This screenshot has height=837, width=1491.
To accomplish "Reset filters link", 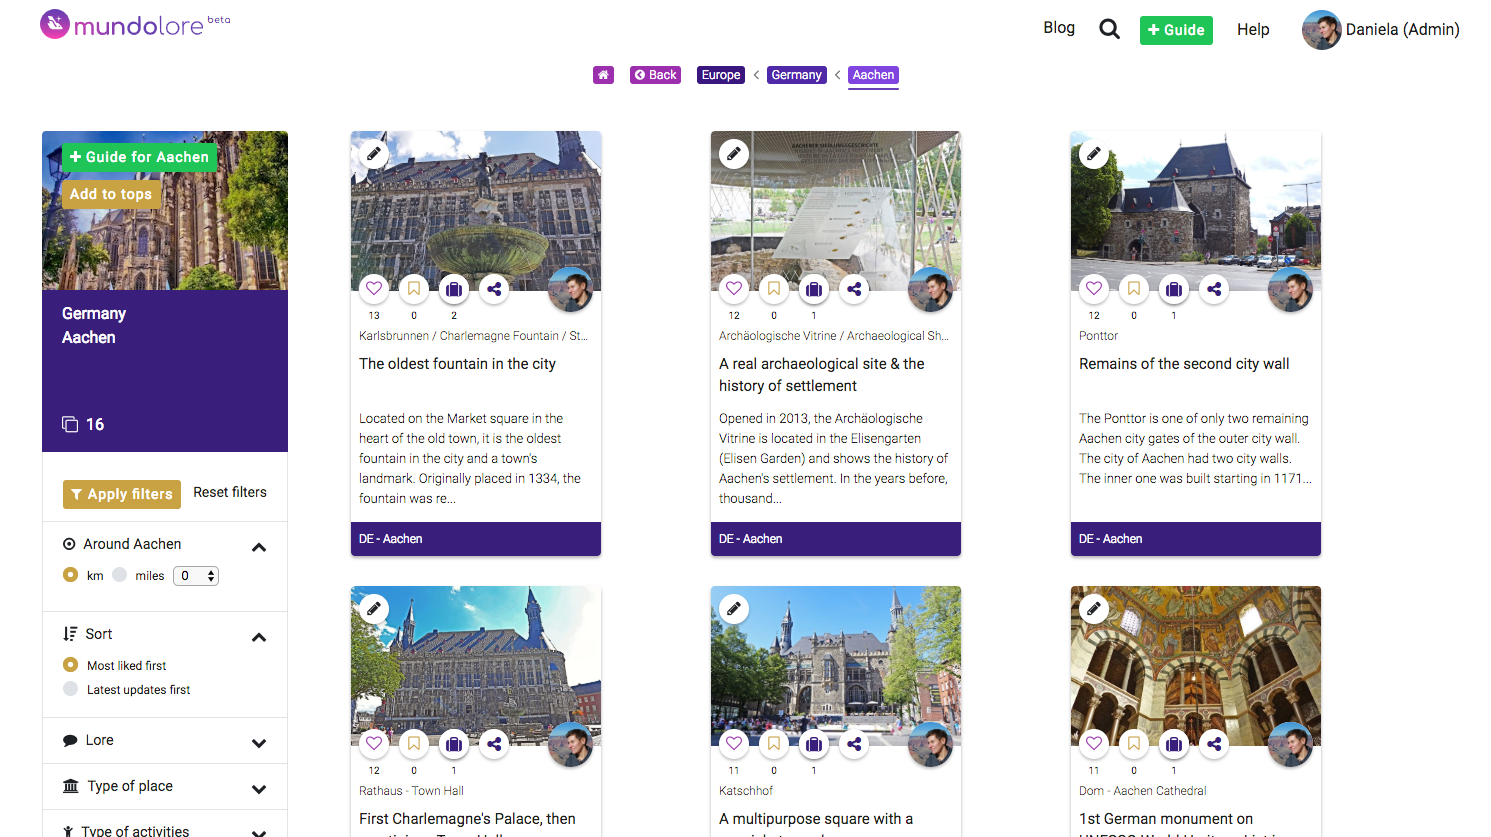I will click(x=230, y=492).
